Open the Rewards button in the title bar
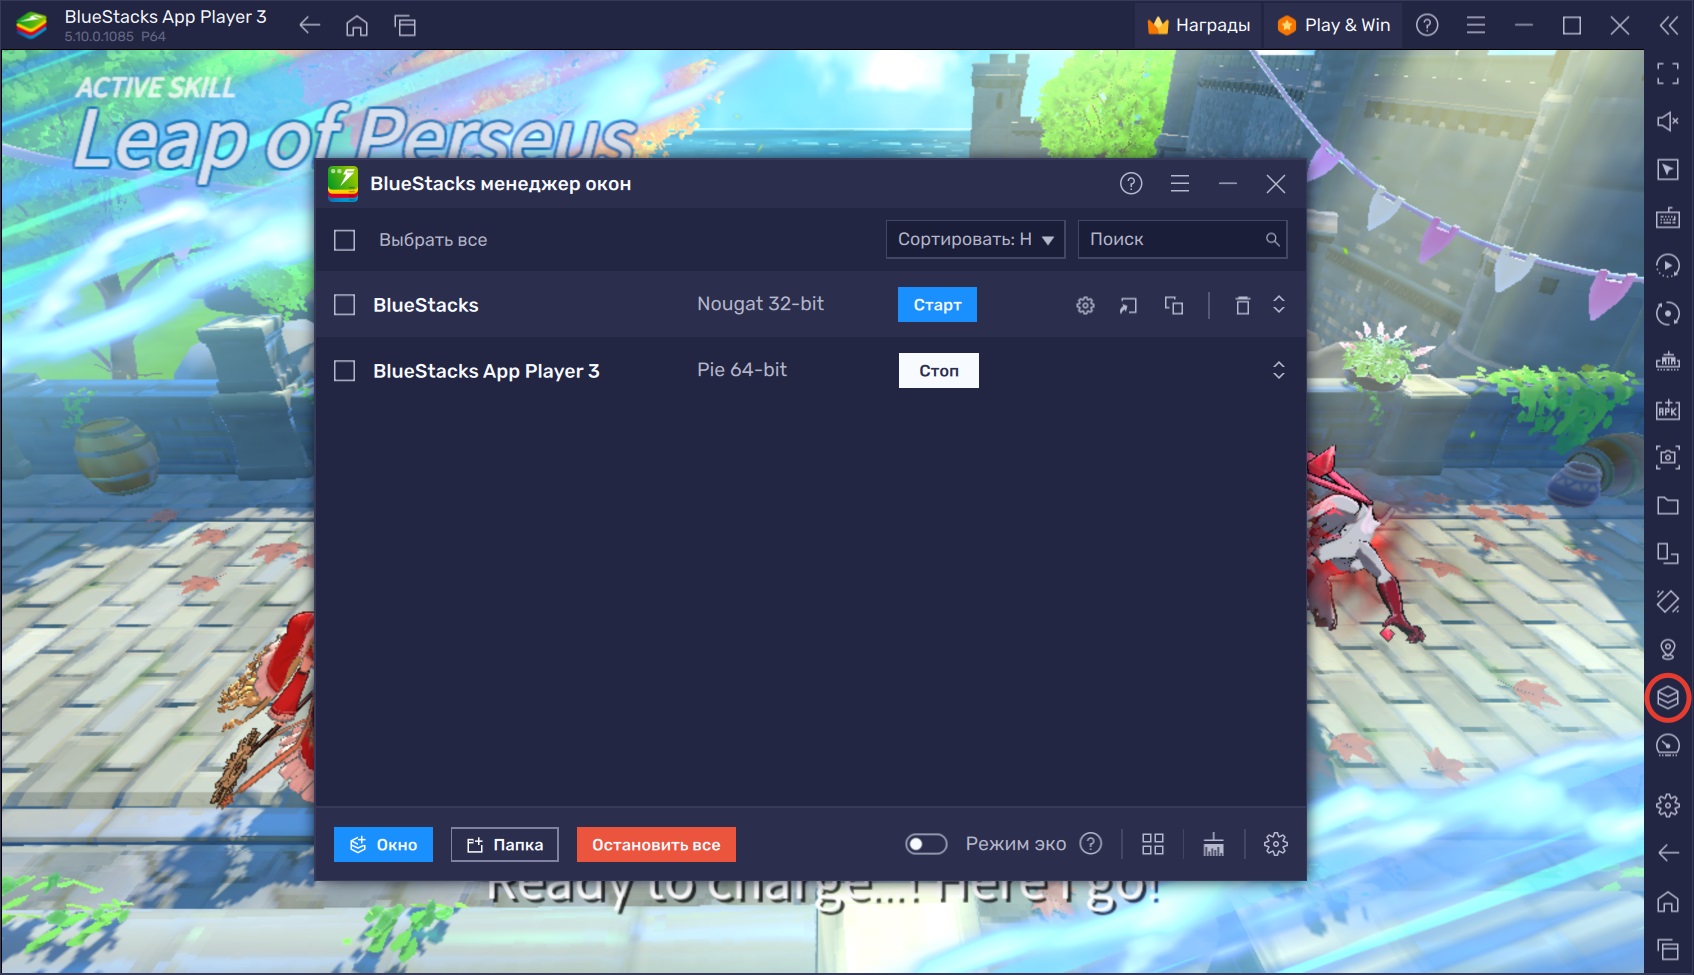 click(x=1199, y=25)
